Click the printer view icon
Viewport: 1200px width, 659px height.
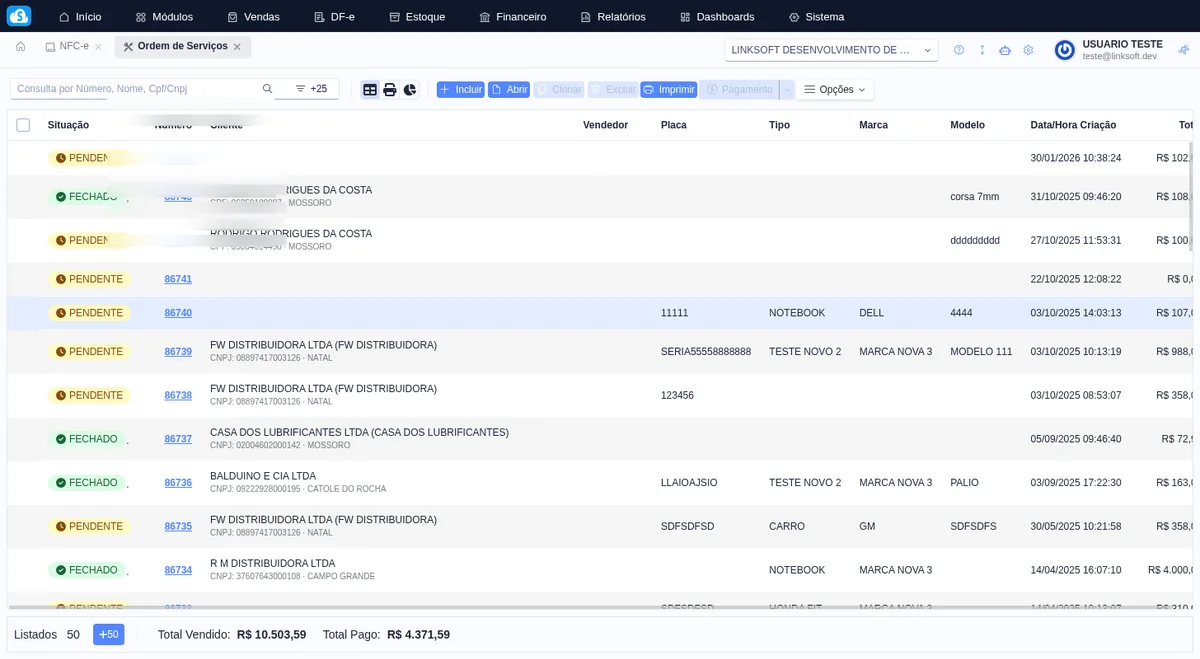(390, 90)
